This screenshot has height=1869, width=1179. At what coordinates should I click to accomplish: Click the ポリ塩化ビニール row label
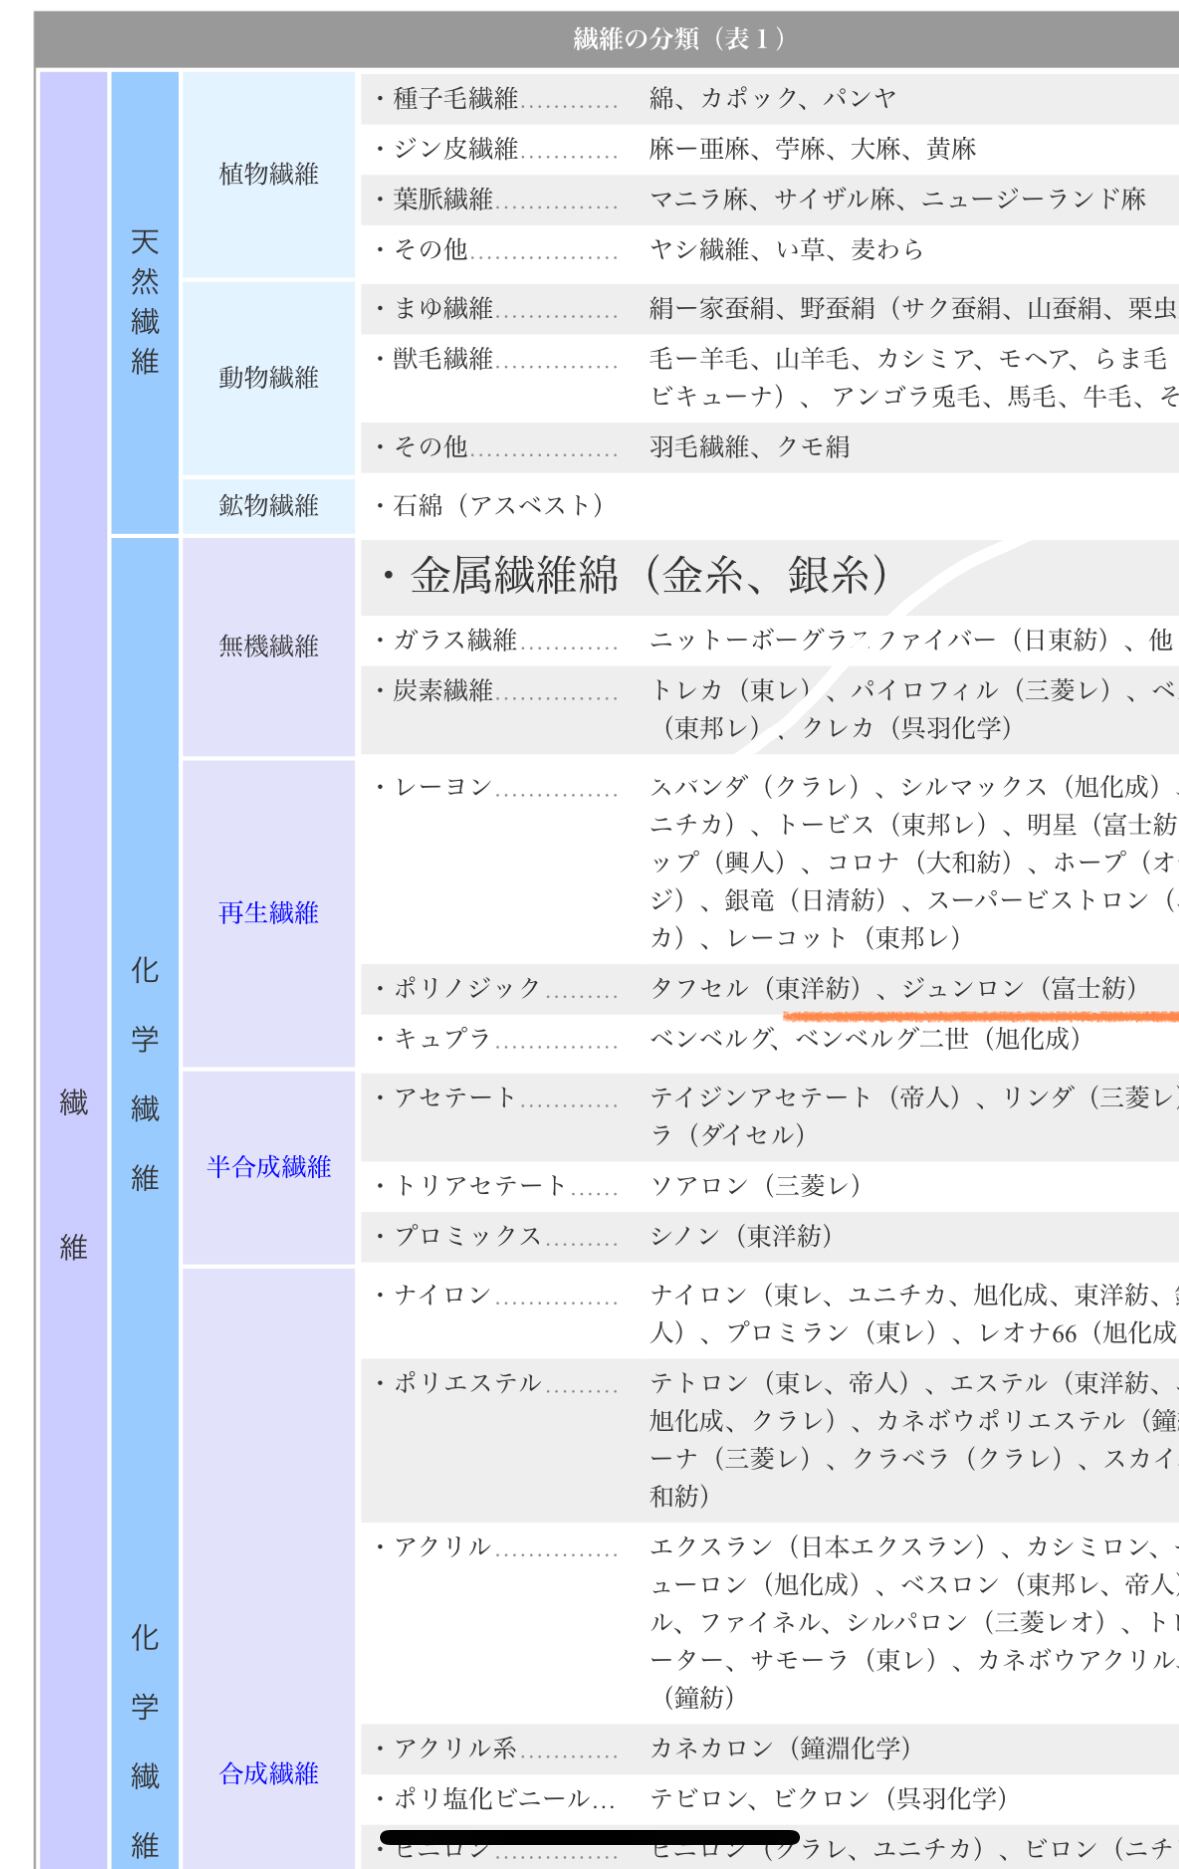click(492, 1798)
